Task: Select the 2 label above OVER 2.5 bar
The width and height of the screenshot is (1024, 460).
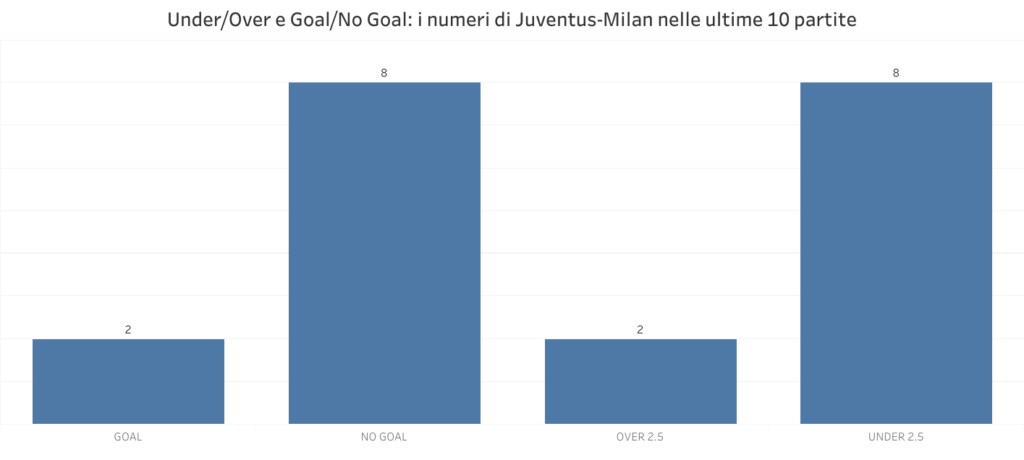Action: (x=640, y=330)
